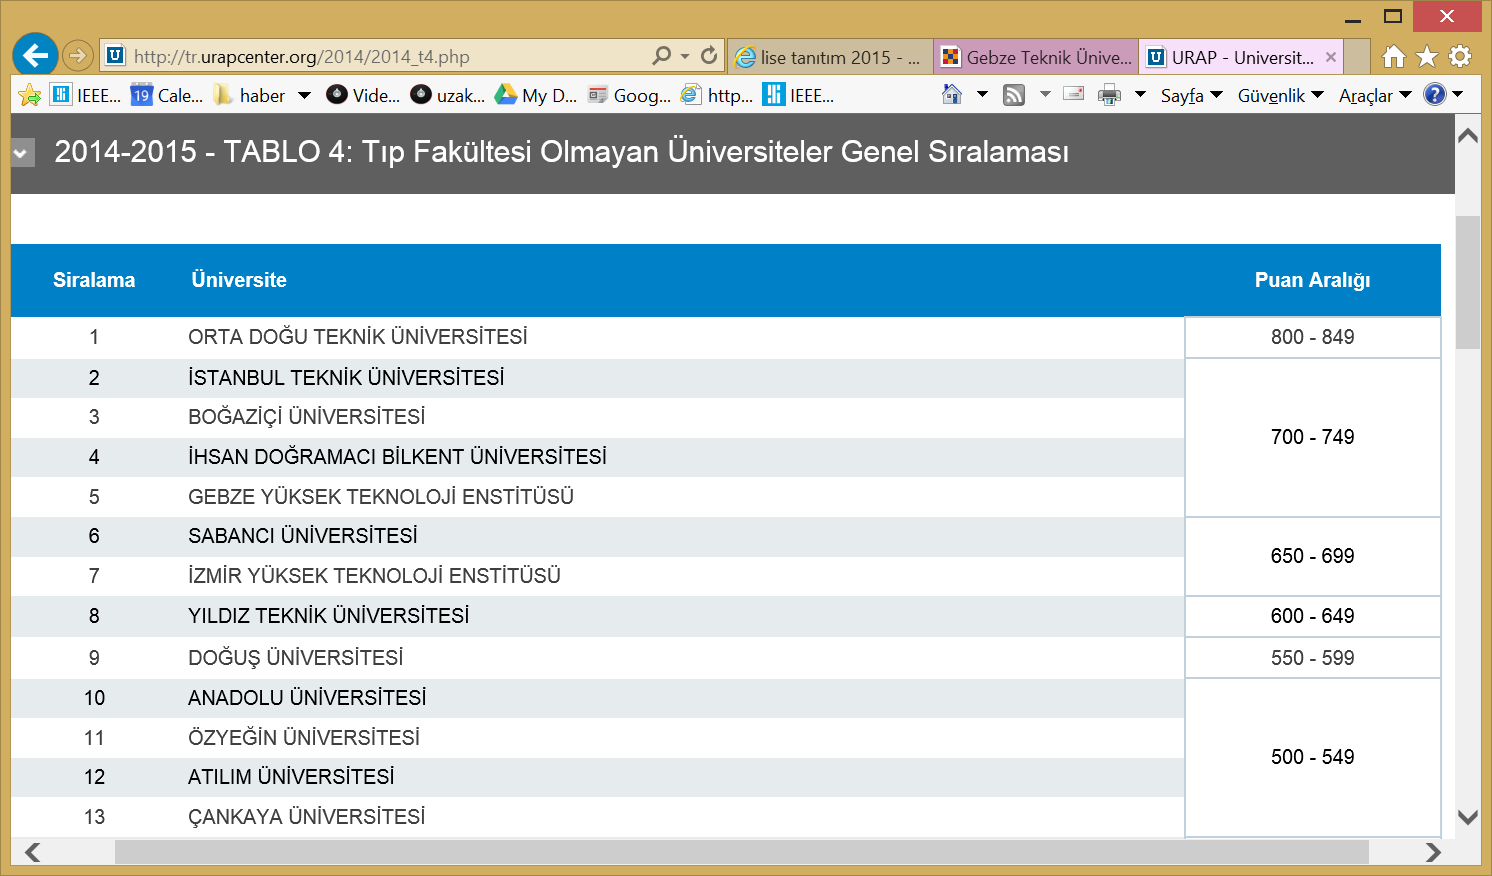Click the Help question mark icon
Screen dimensions: 1492x876
point(1435,94)
